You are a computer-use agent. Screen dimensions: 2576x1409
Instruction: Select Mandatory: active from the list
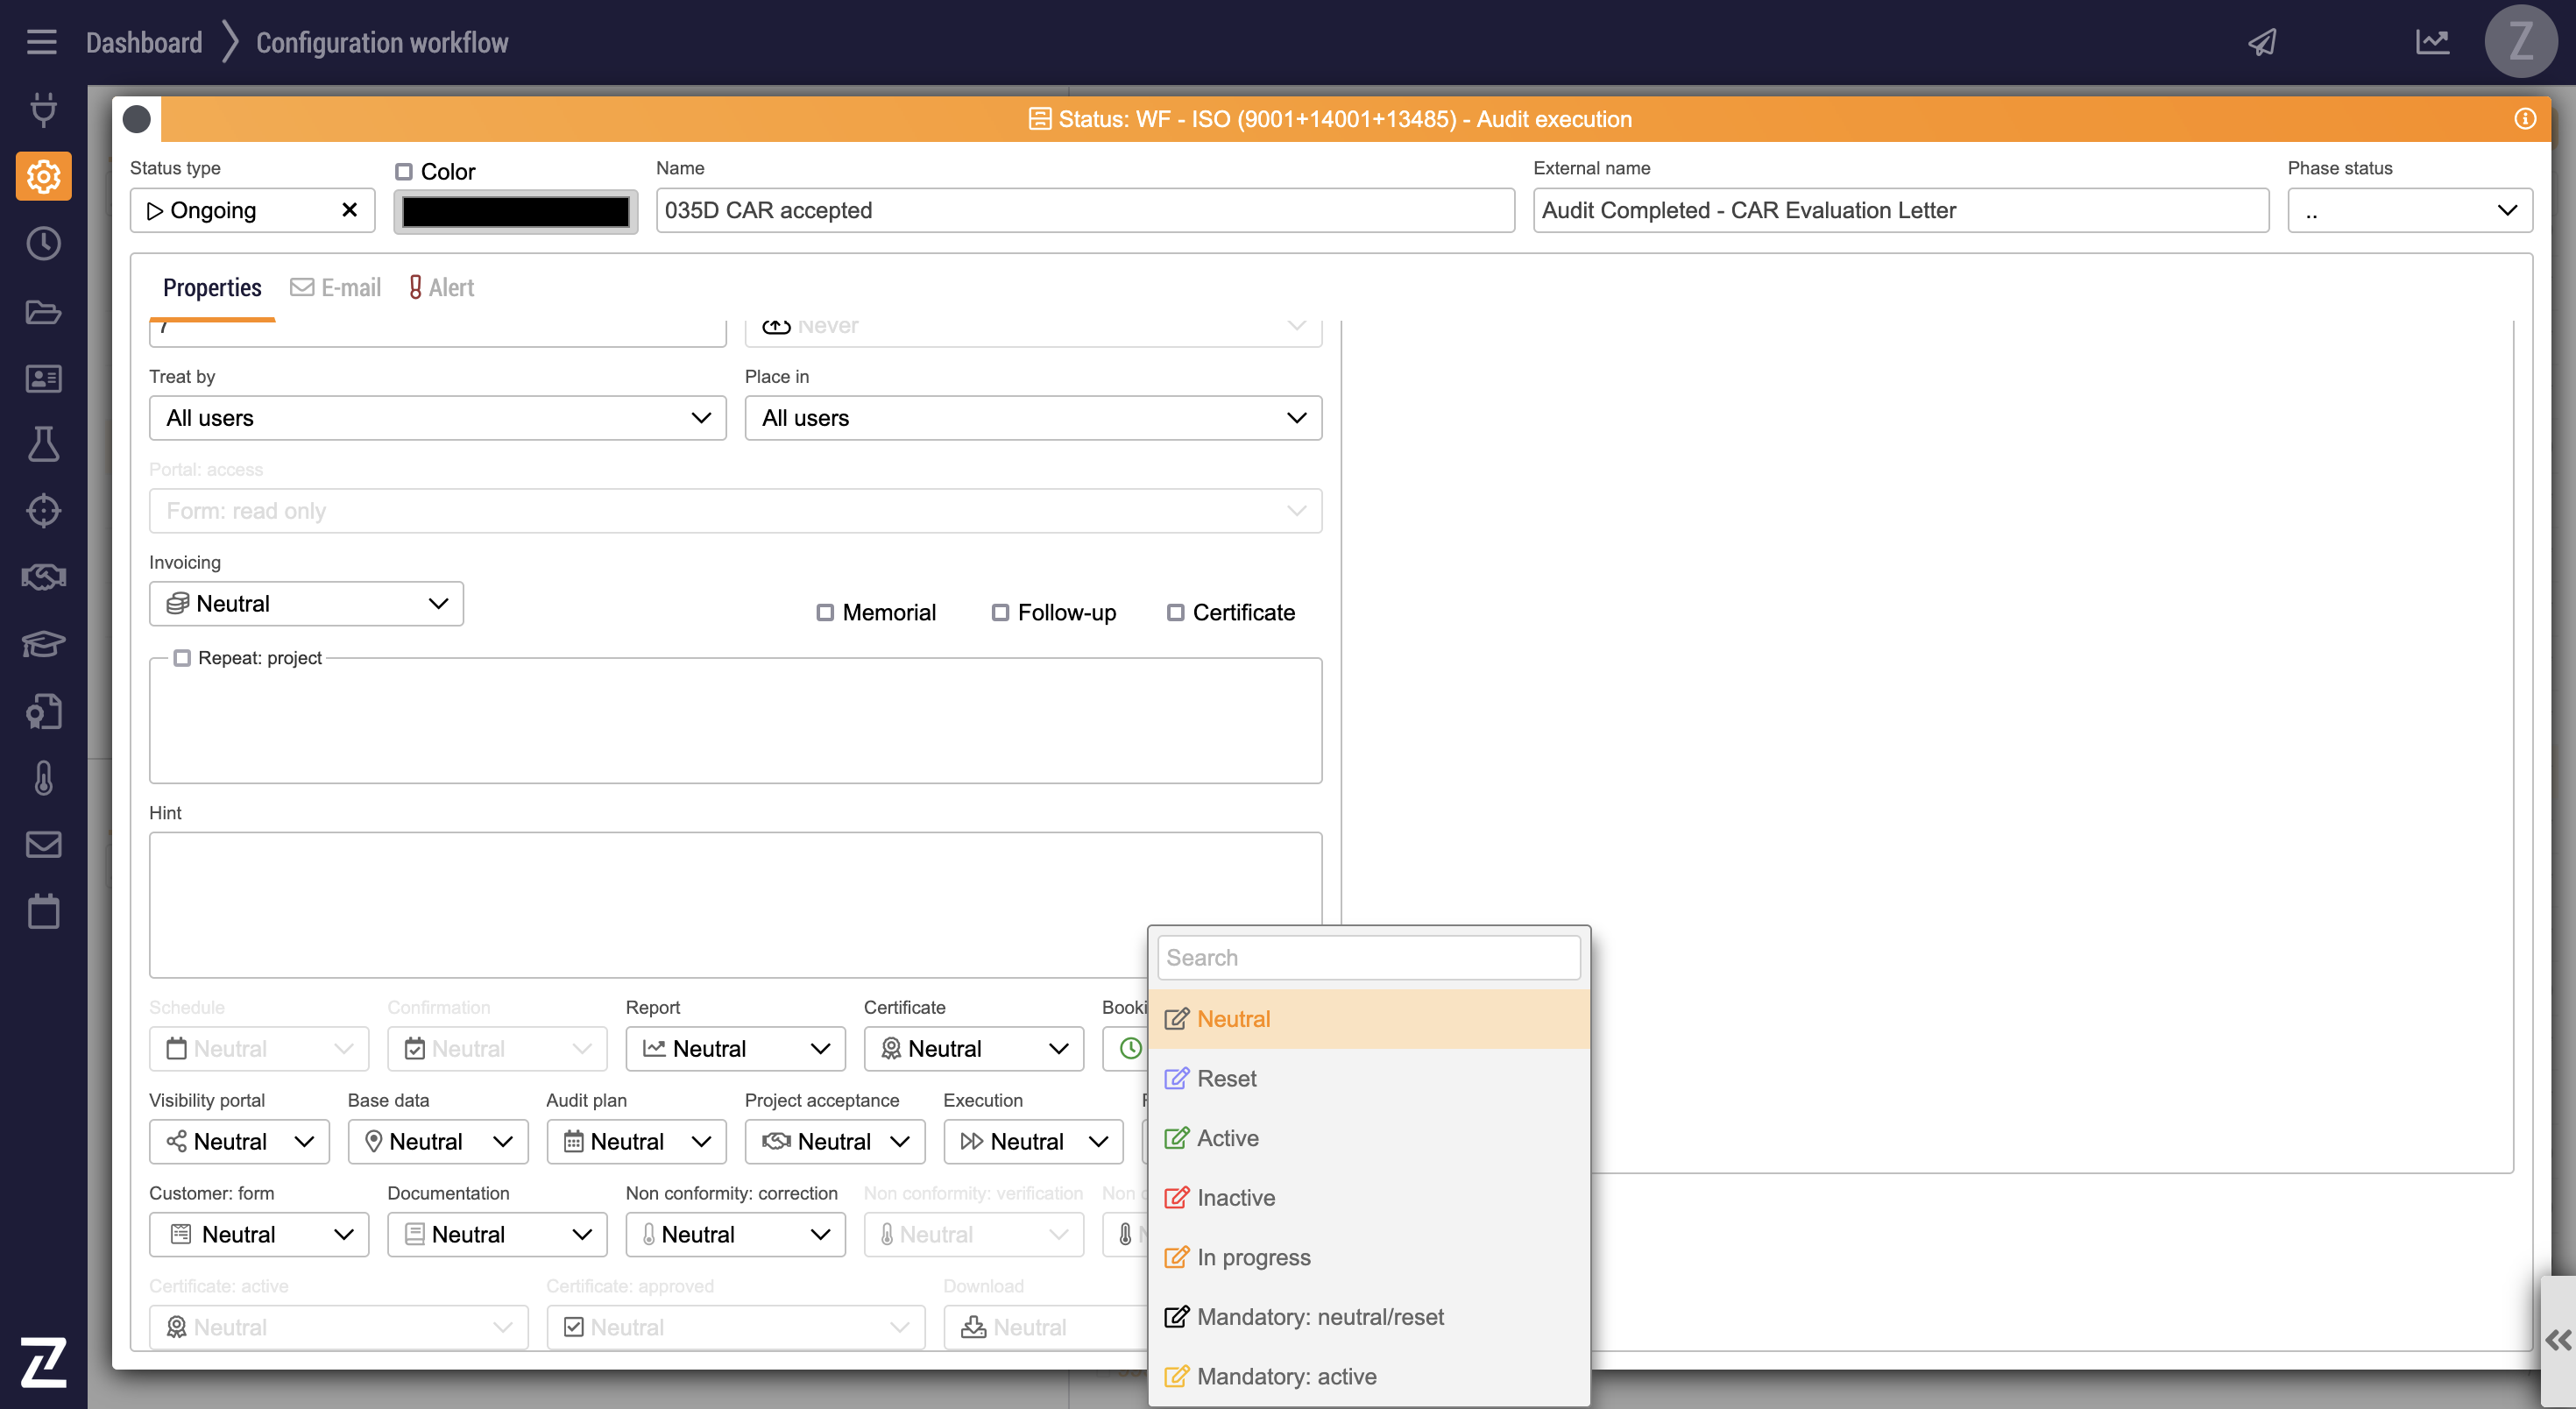1286,1376
